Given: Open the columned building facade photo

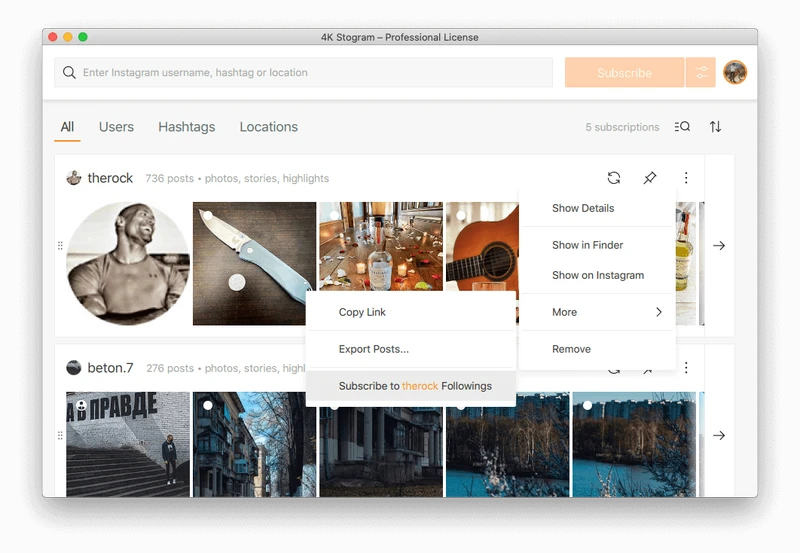Looking at the screenshot, I should (x=381, y=451).
